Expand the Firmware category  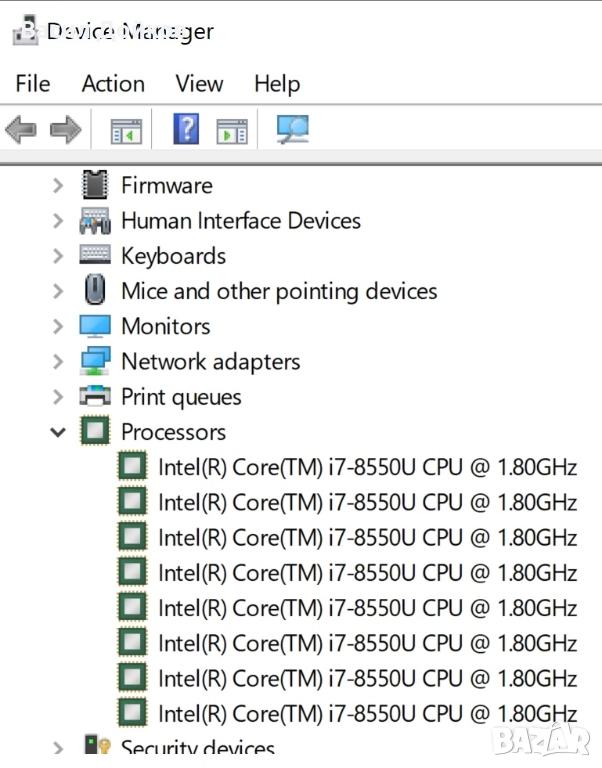click(x=58, y=186)
